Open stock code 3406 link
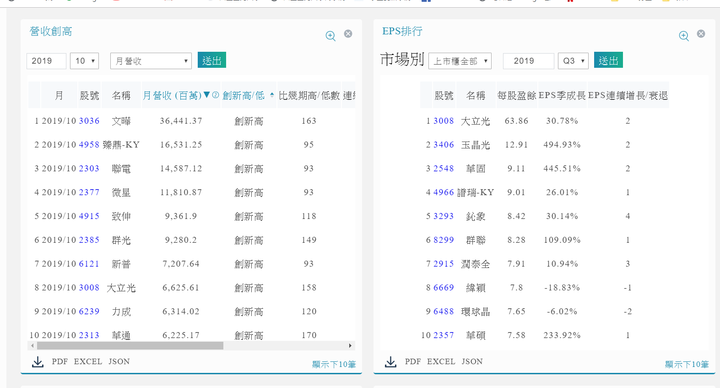 (444, 145)
